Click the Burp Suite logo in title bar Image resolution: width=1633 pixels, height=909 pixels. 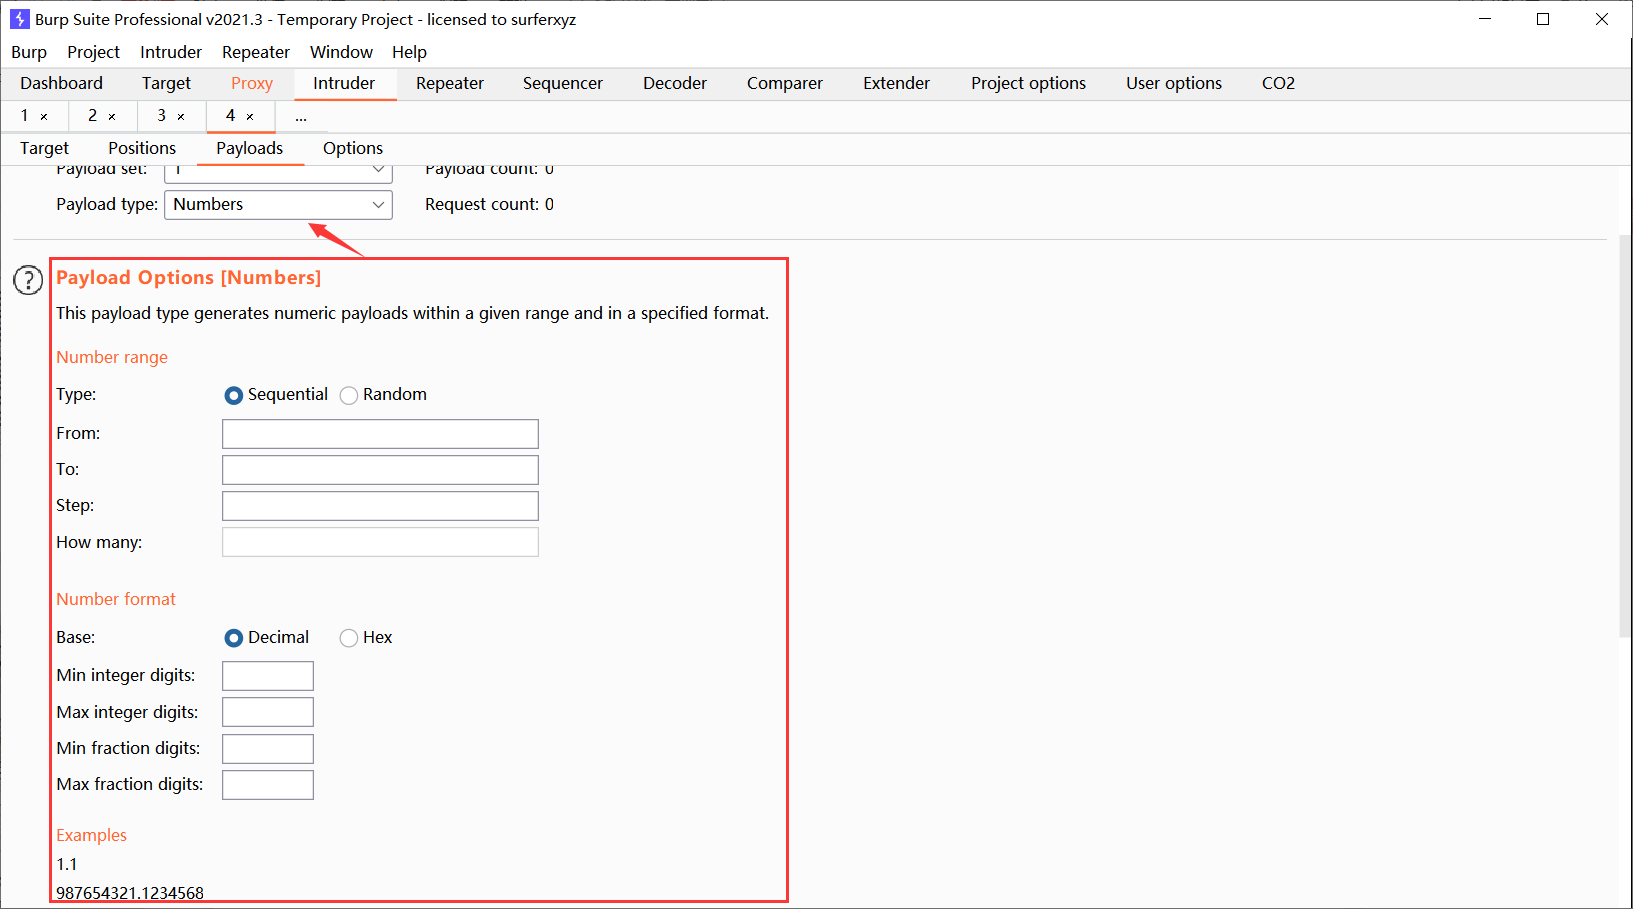coord(20,19)
